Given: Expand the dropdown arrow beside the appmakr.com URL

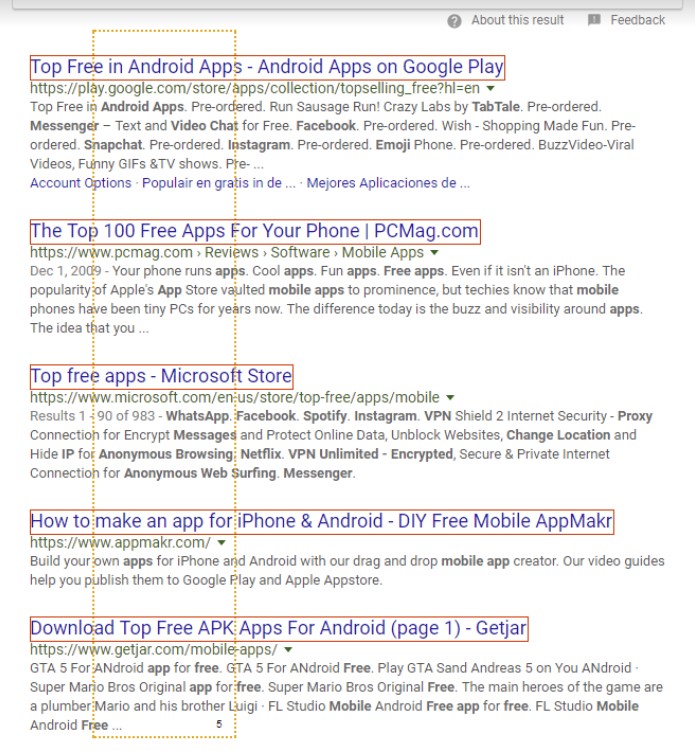Looking at the screenshot, I should 221,543.
